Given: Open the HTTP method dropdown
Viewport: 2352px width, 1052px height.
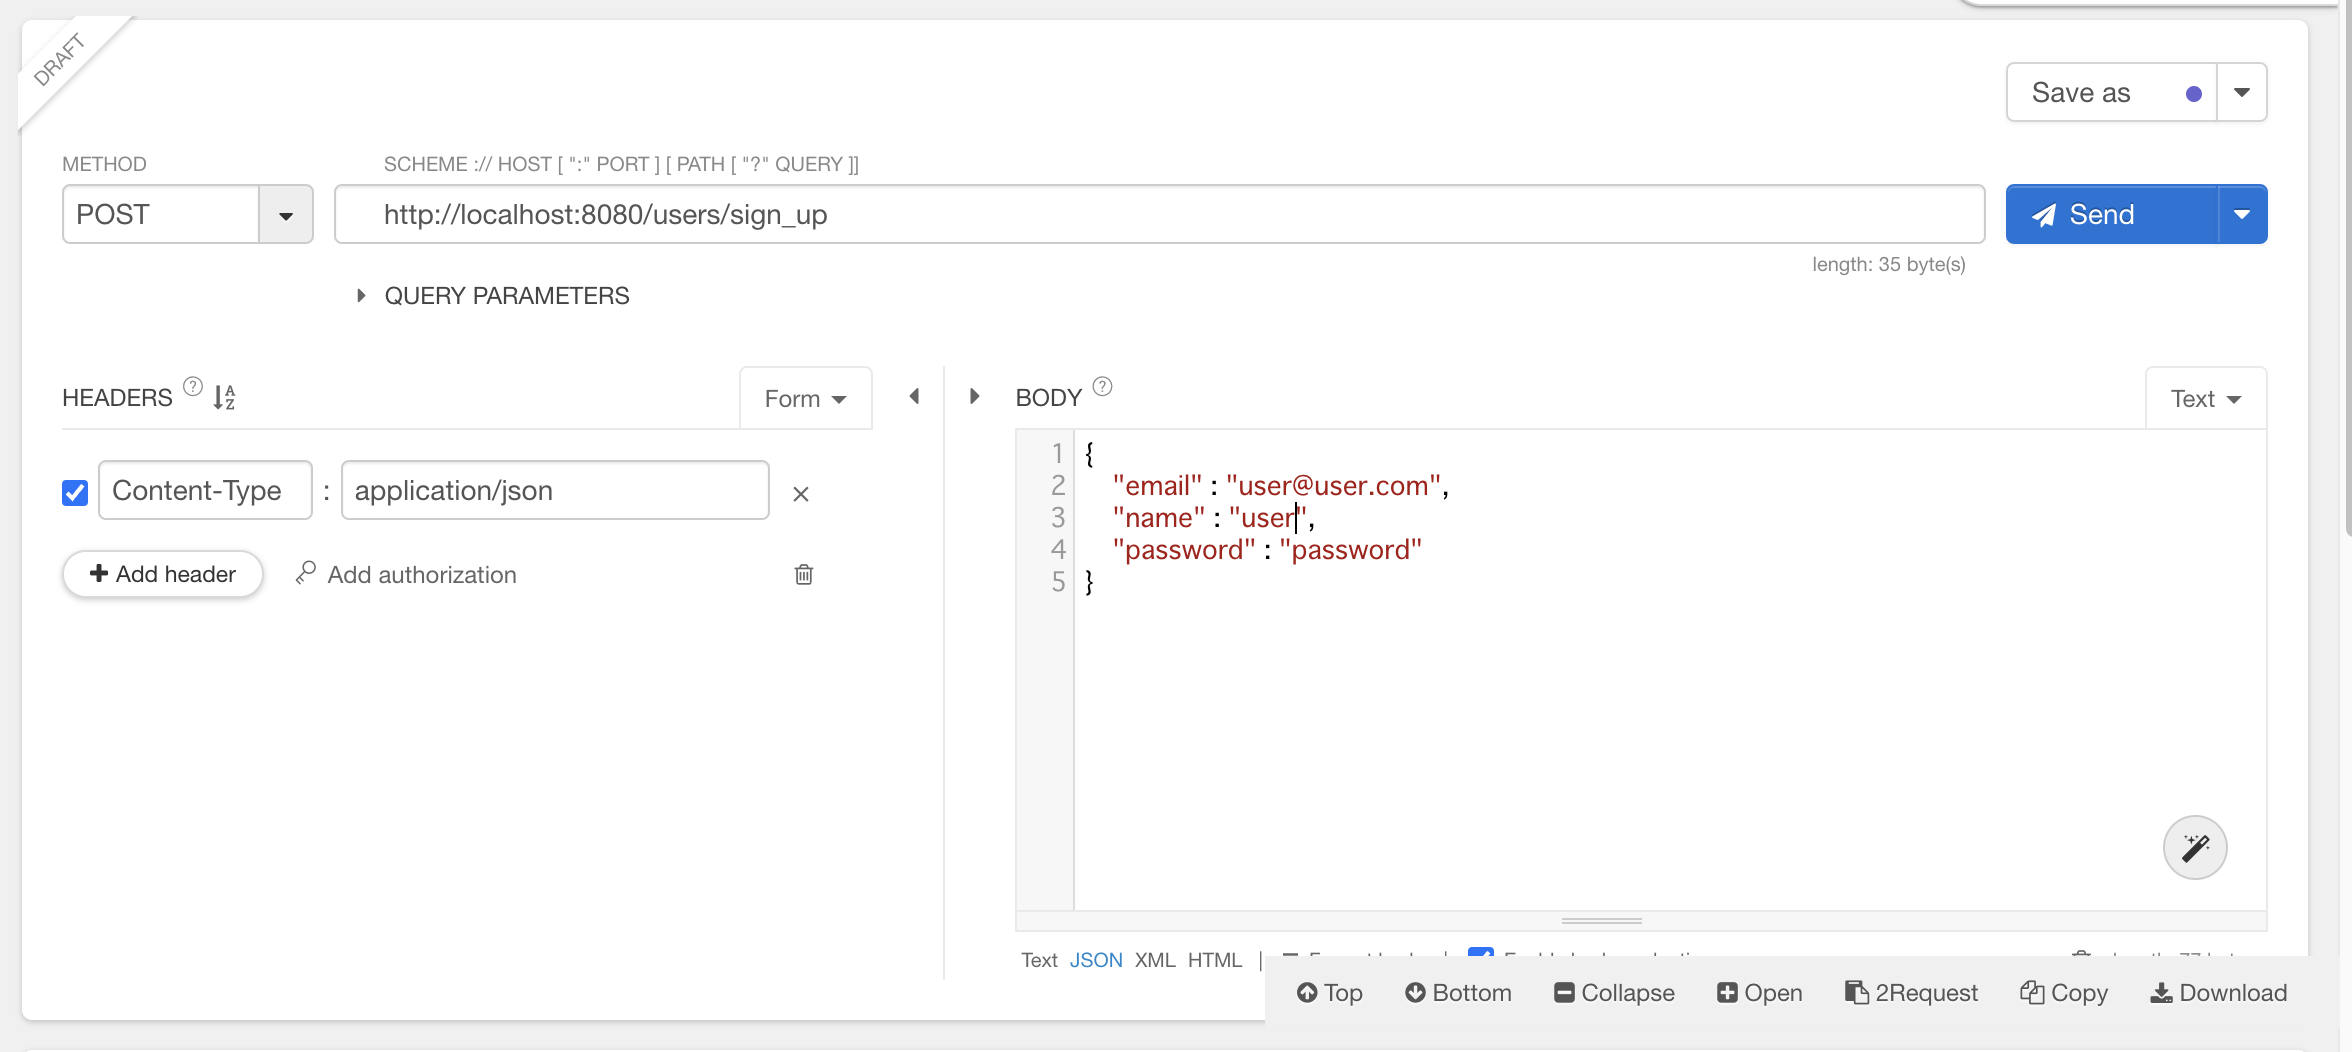Looking at the screenshot, I should pos(285,215).
